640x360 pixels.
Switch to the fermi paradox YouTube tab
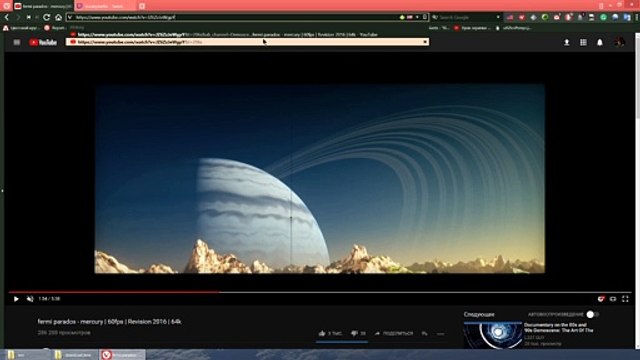point(43,6)
